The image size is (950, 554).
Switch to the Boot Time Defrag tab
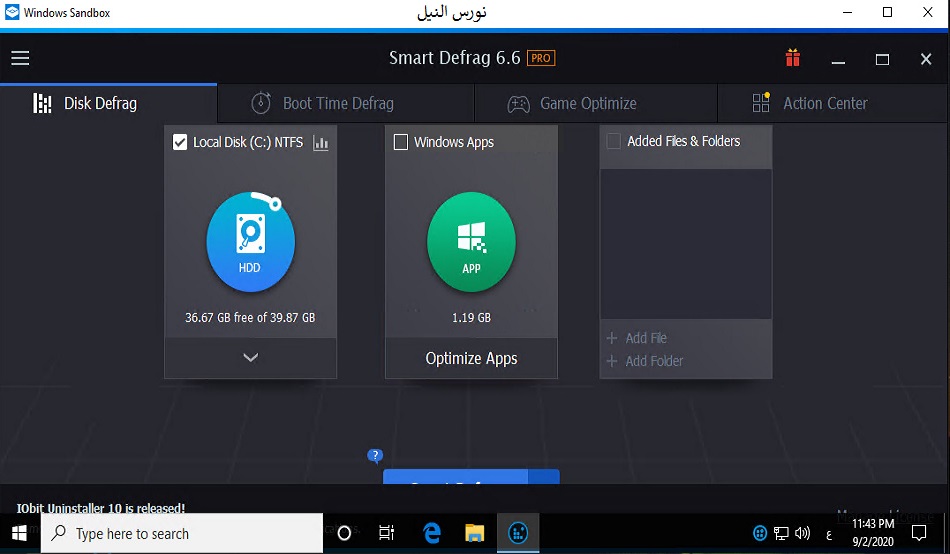[x=346, y=104]
